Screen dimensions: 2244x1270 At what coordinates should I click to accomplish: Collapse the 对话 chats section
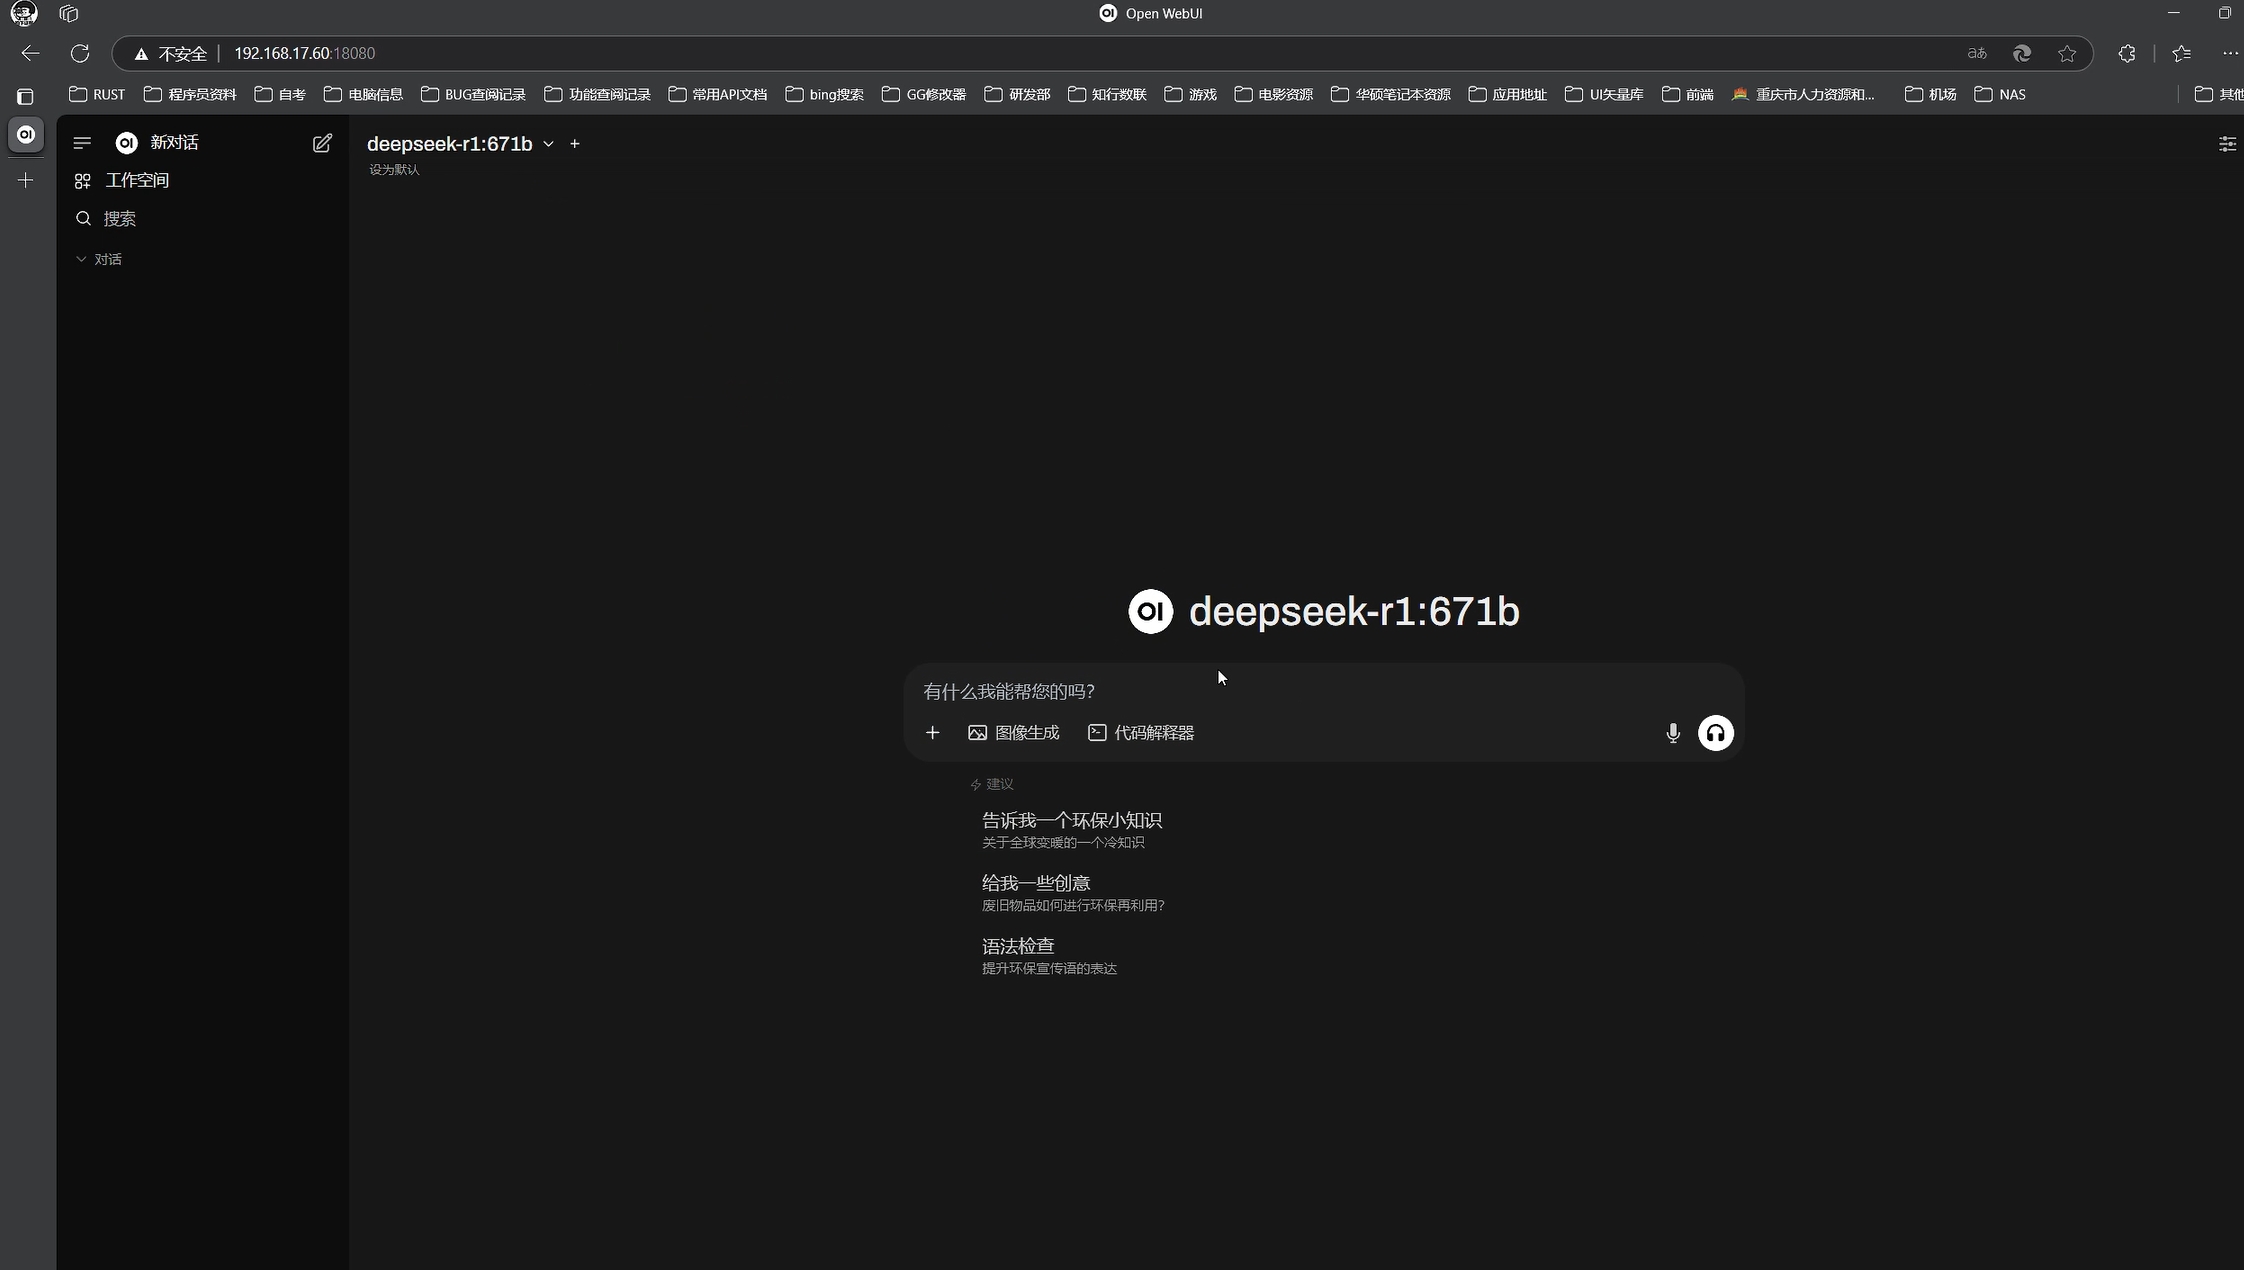(x=99, y=259)
